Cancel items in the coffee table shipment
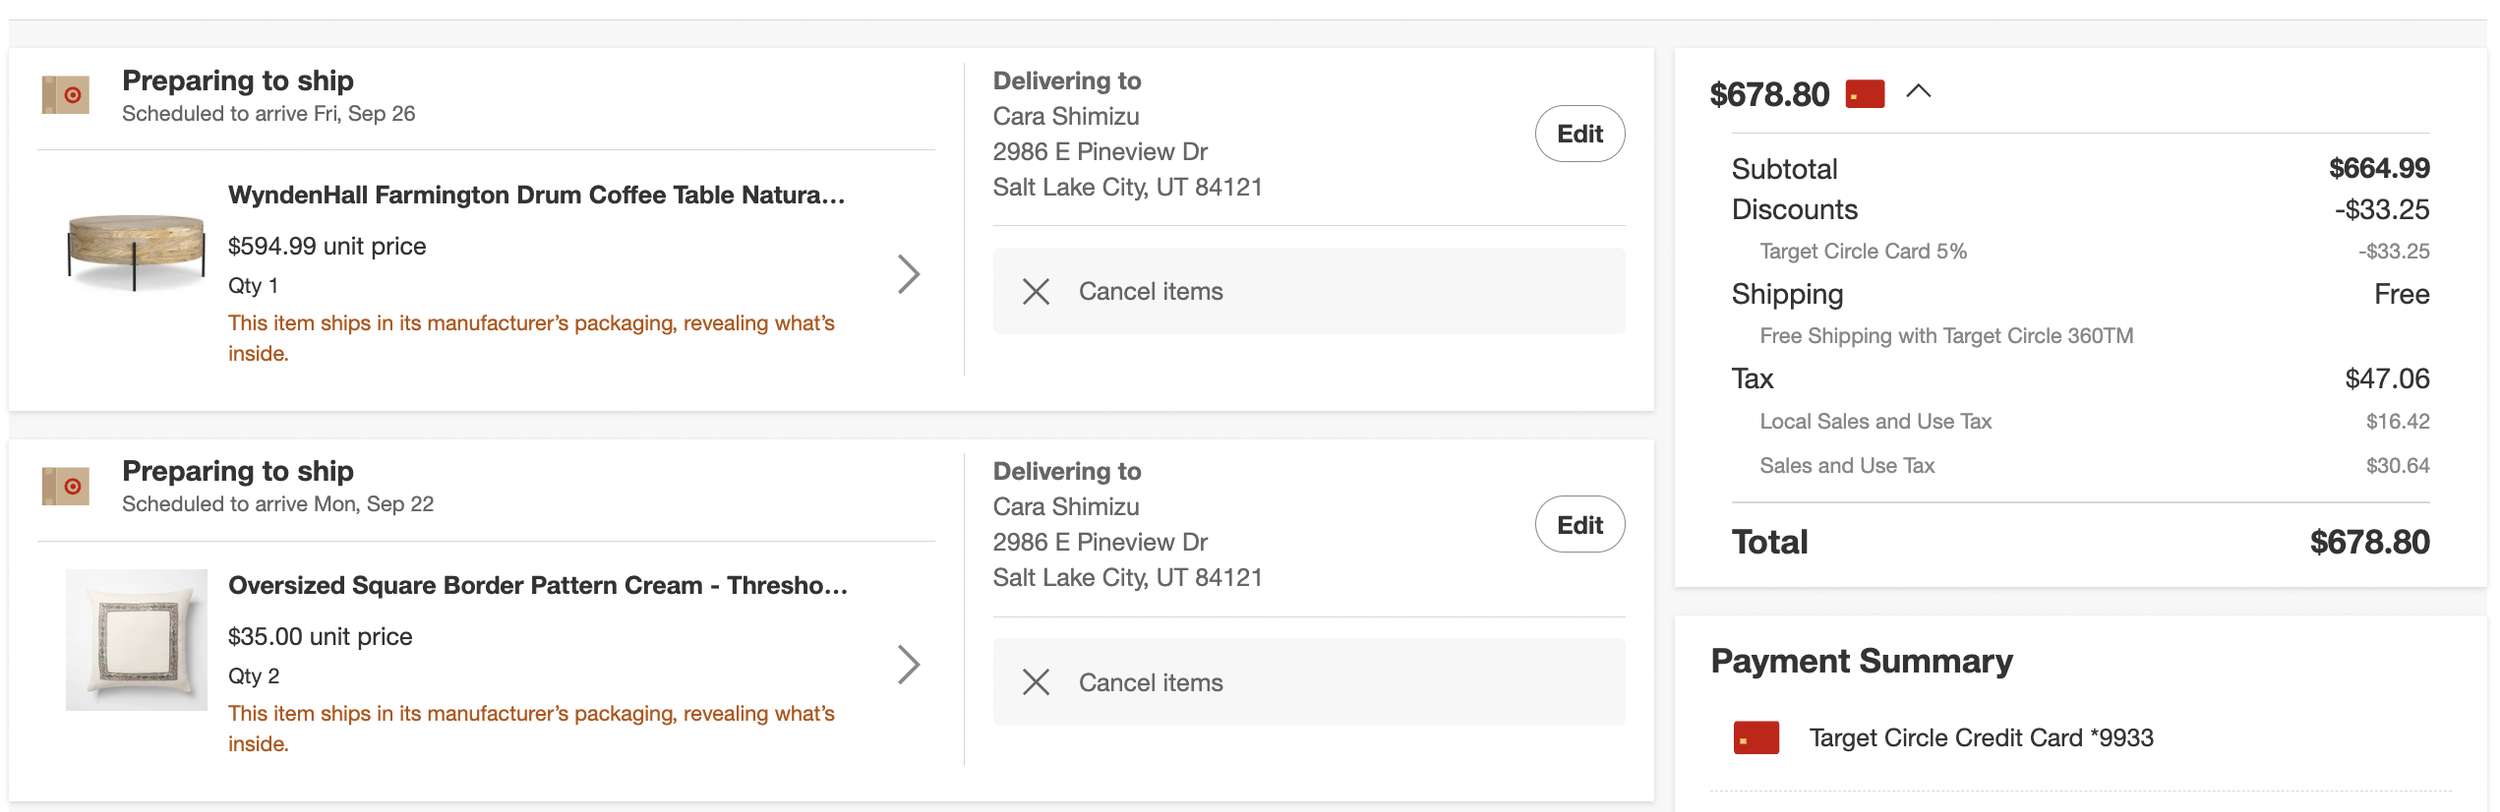 tap(1150, 292)
